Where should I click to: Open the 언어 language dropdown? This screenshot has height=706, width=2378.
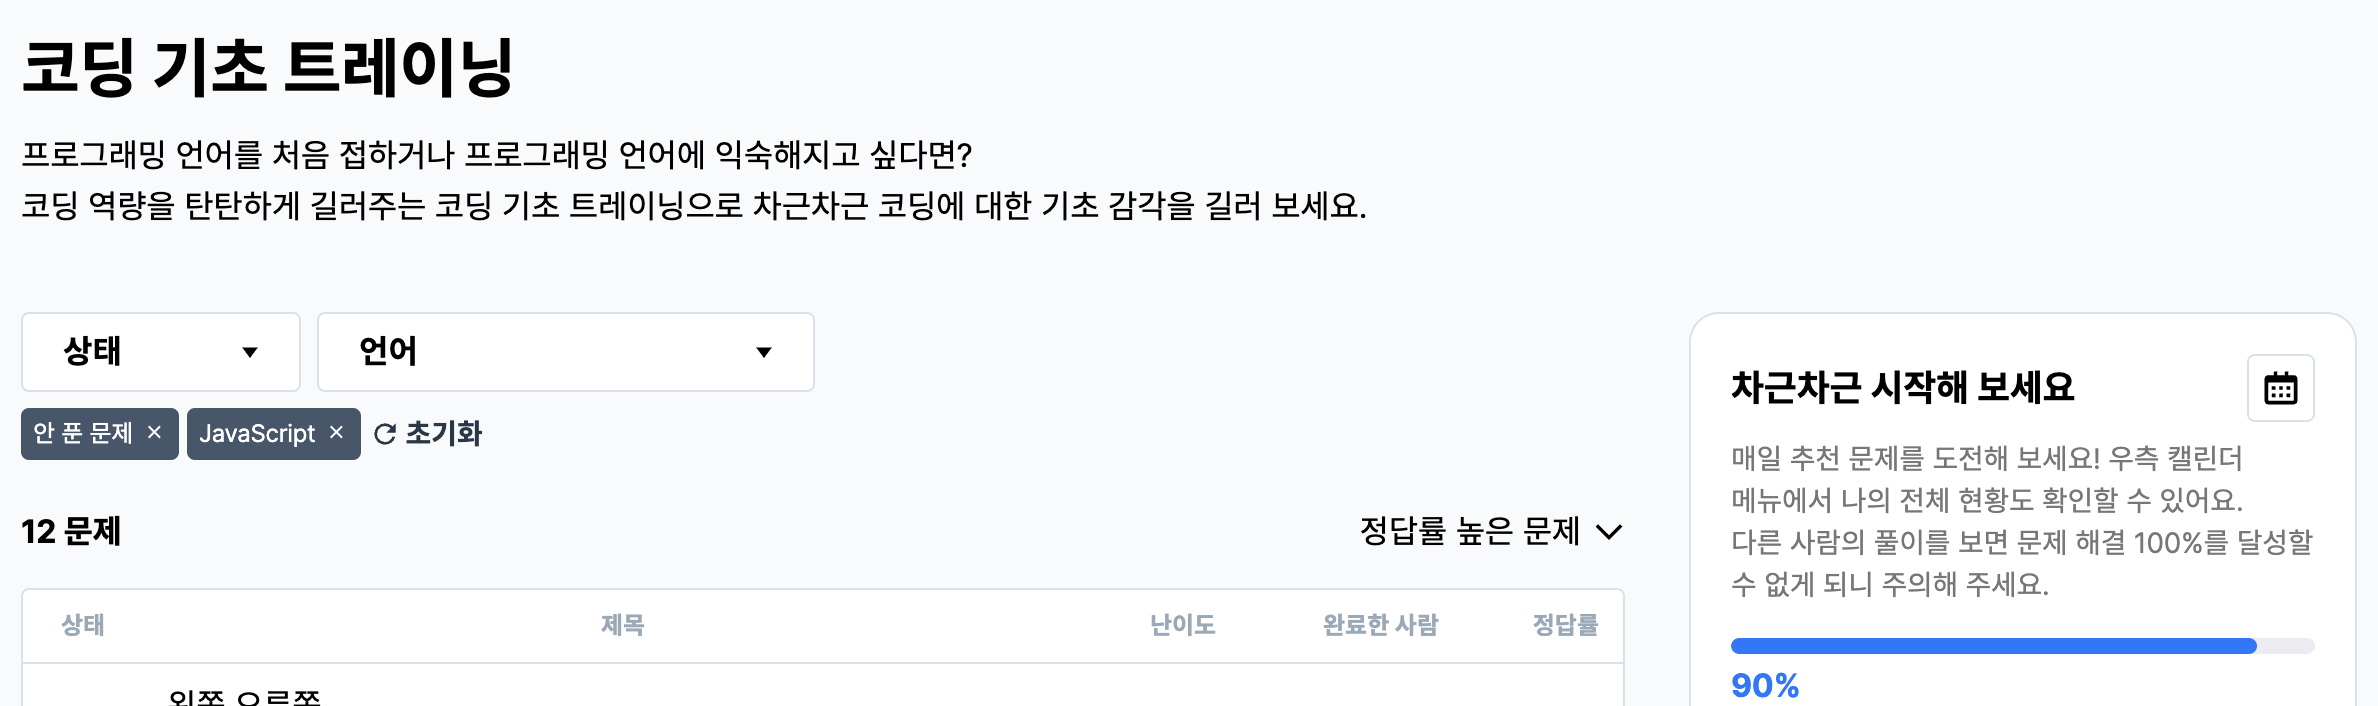566,352
